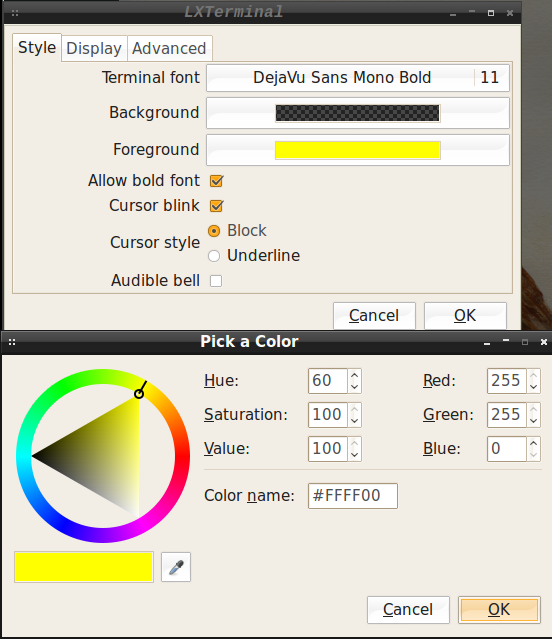Screen dimensions: 552x639
Task: Increase the Blue value with up arrow
Action: tap(534, 443)
